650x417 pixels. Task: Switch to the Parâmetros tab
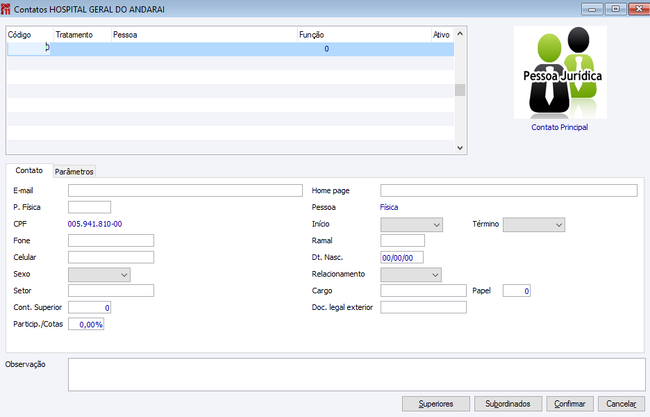pos(74,172)
